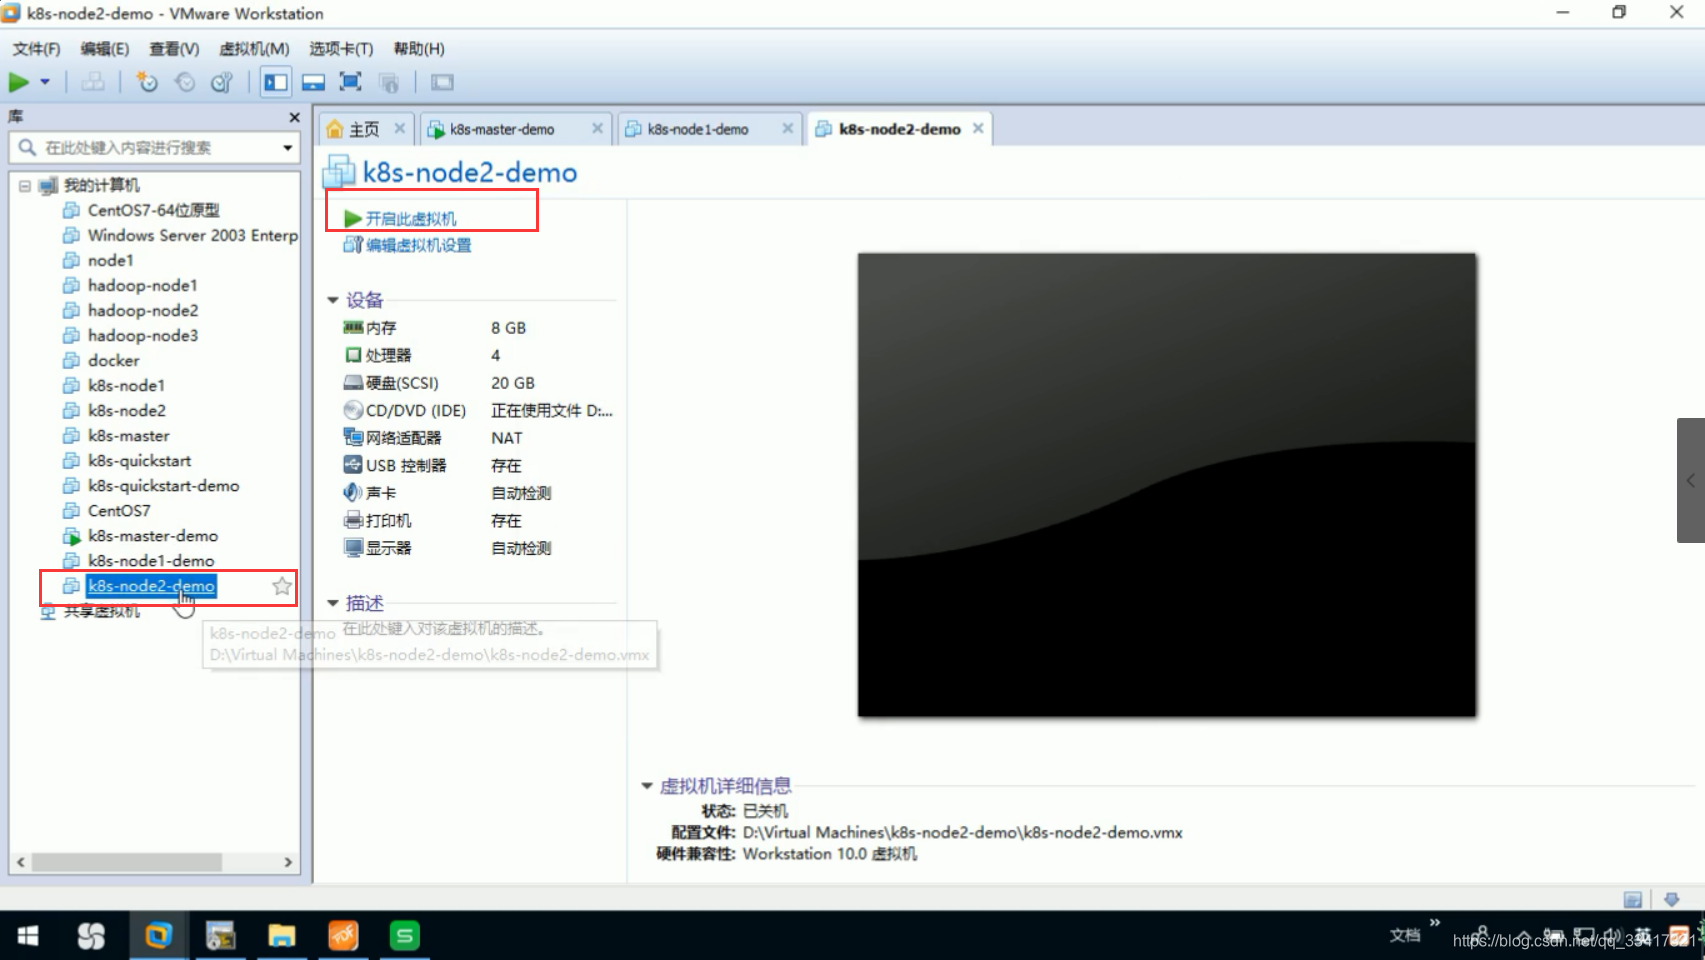Click the Send Ctrl+Alt+Del toolbar icon
1705x960 pixels.
(93, 82)
